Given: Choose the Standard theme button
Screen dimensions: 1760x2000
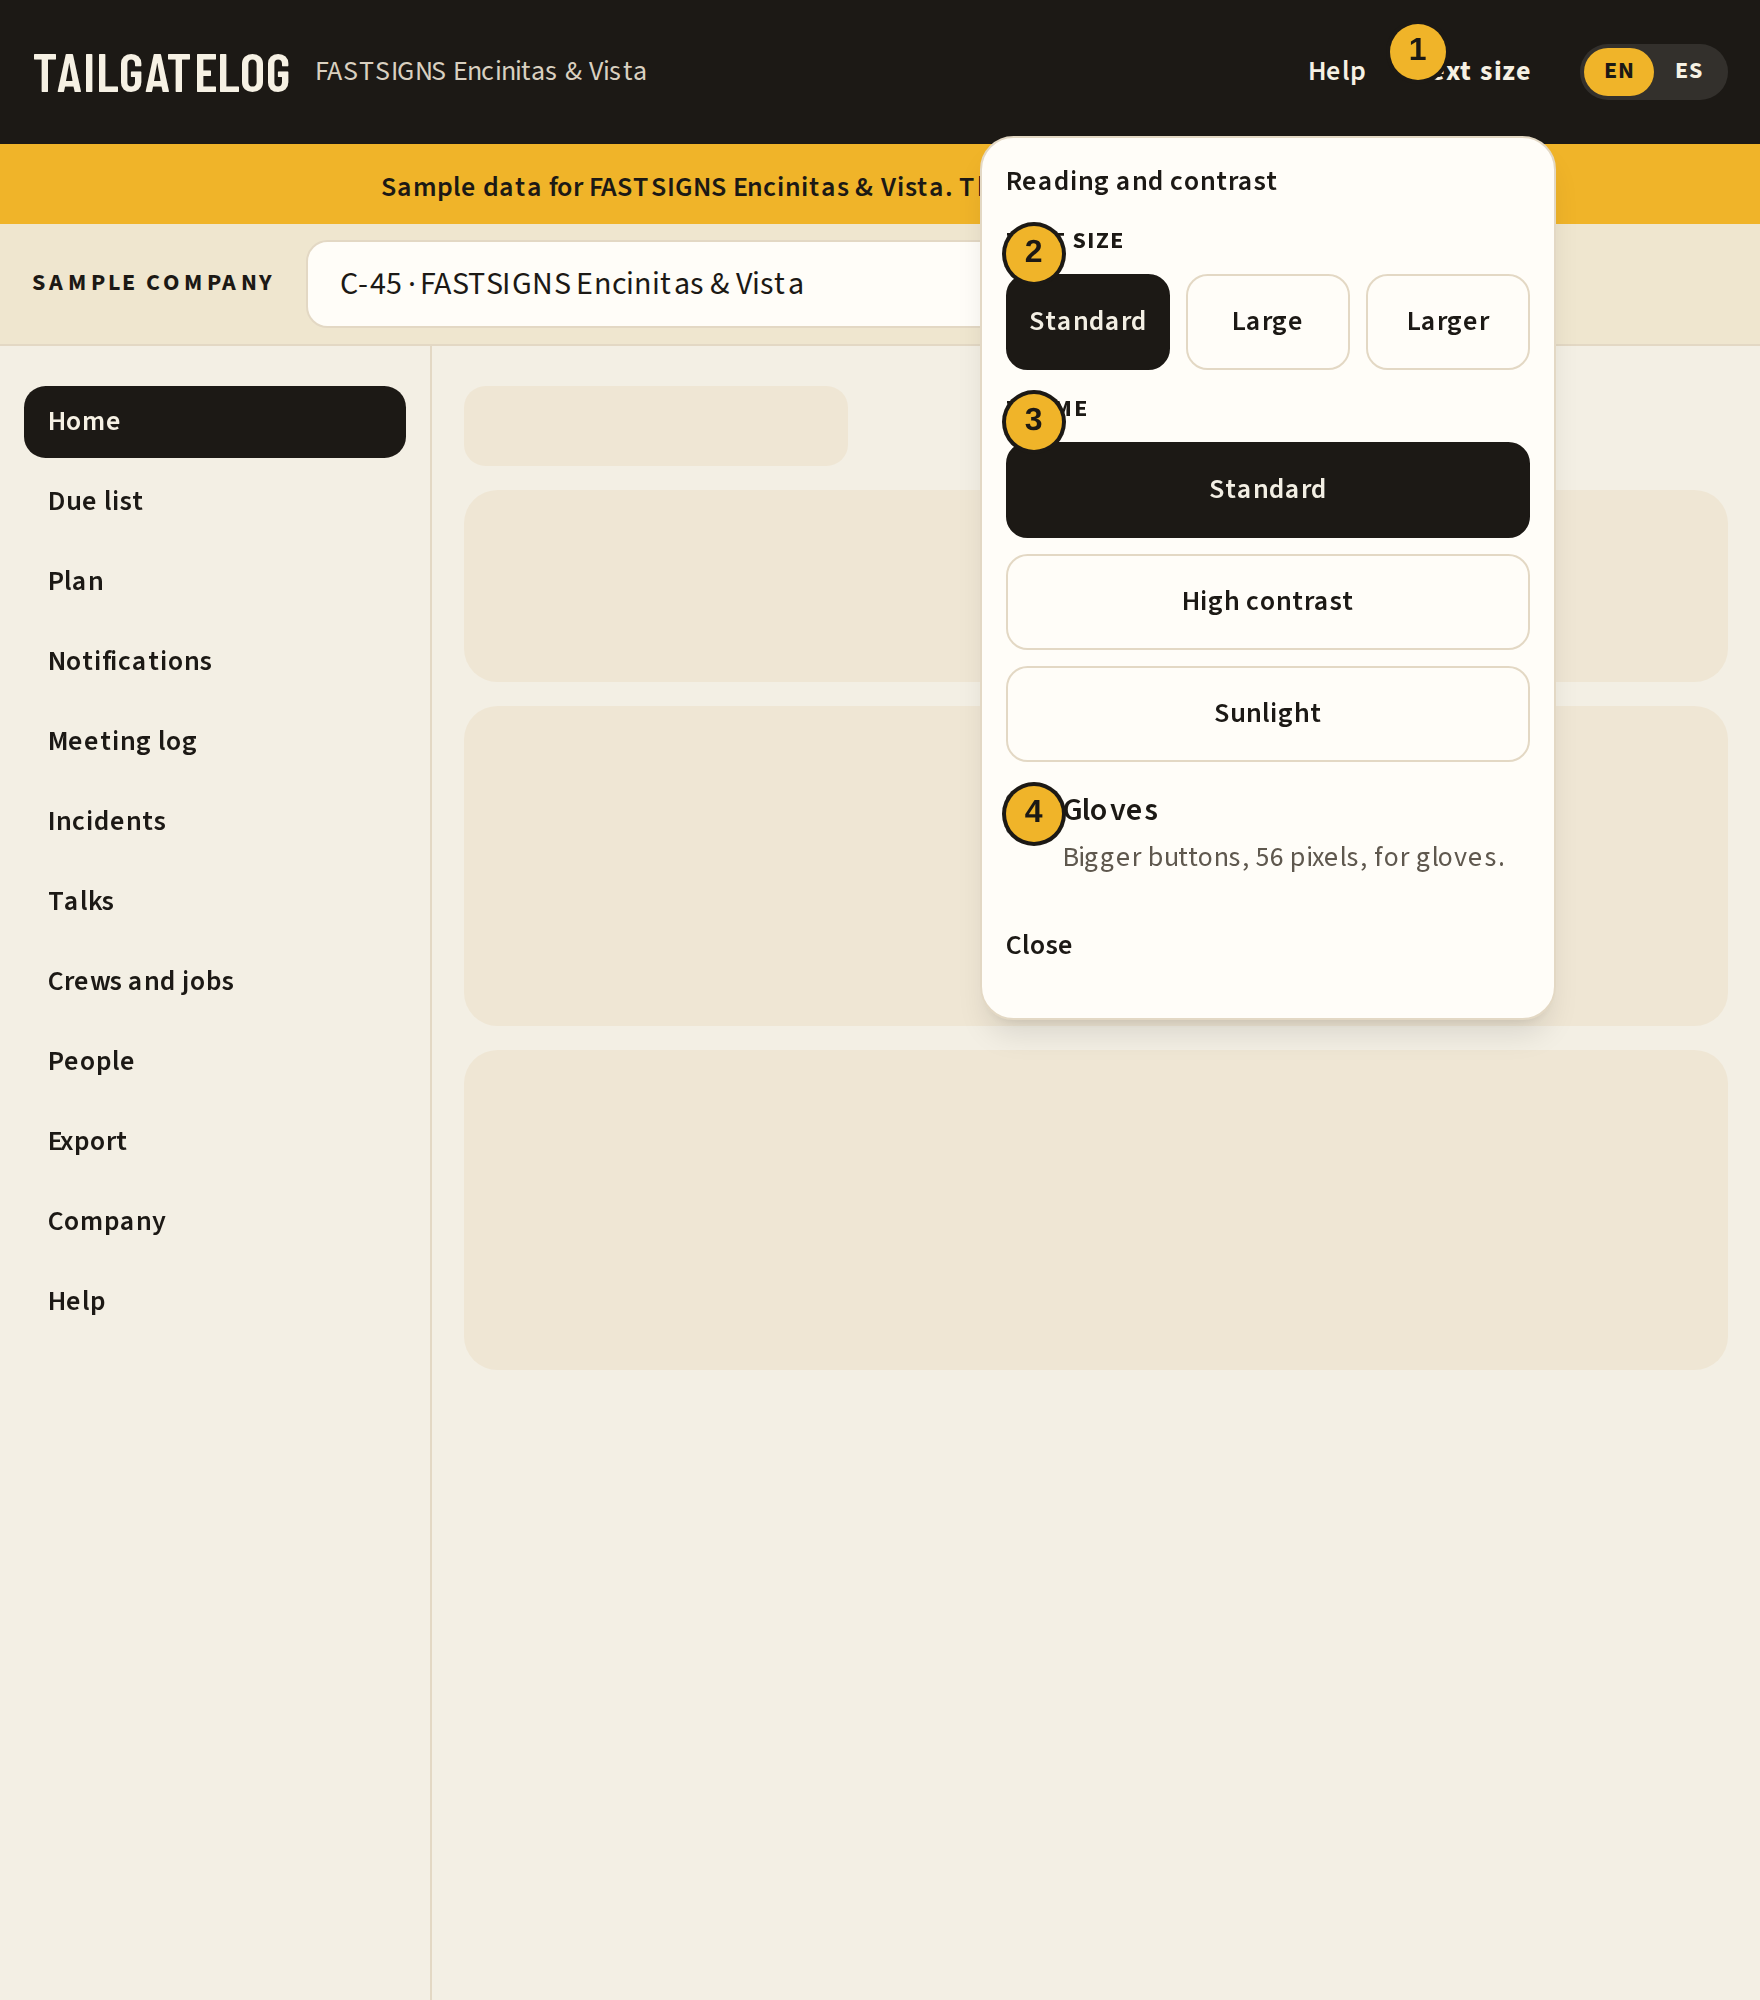Looking at the screenshot, I should (1267, 489).
